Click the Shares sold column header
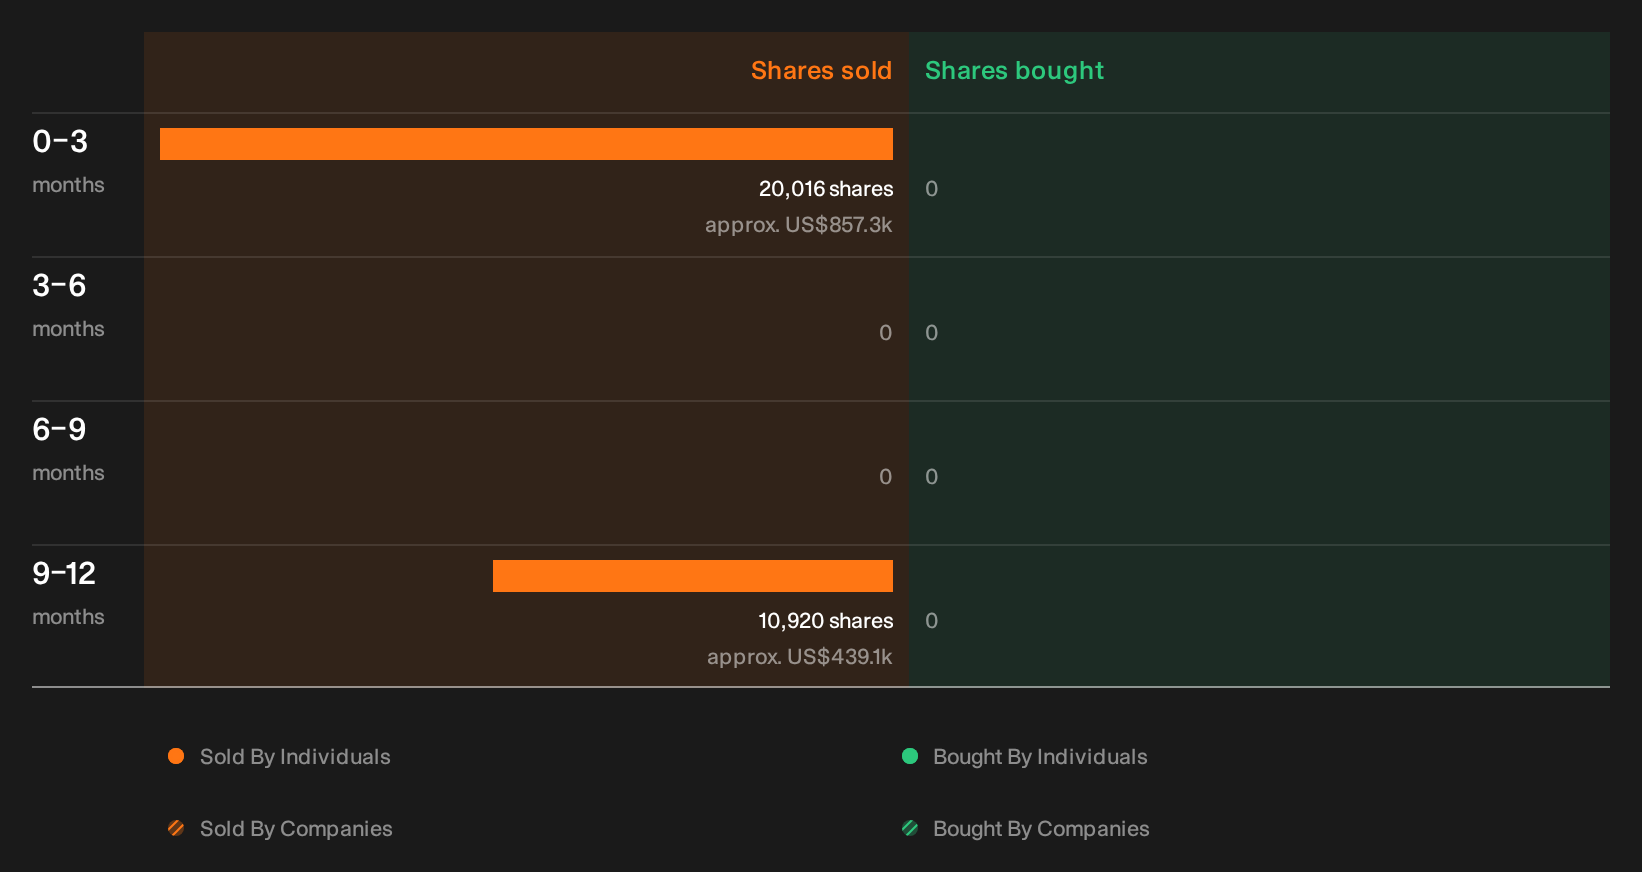The image size is (1642, 872). [821, 71]
